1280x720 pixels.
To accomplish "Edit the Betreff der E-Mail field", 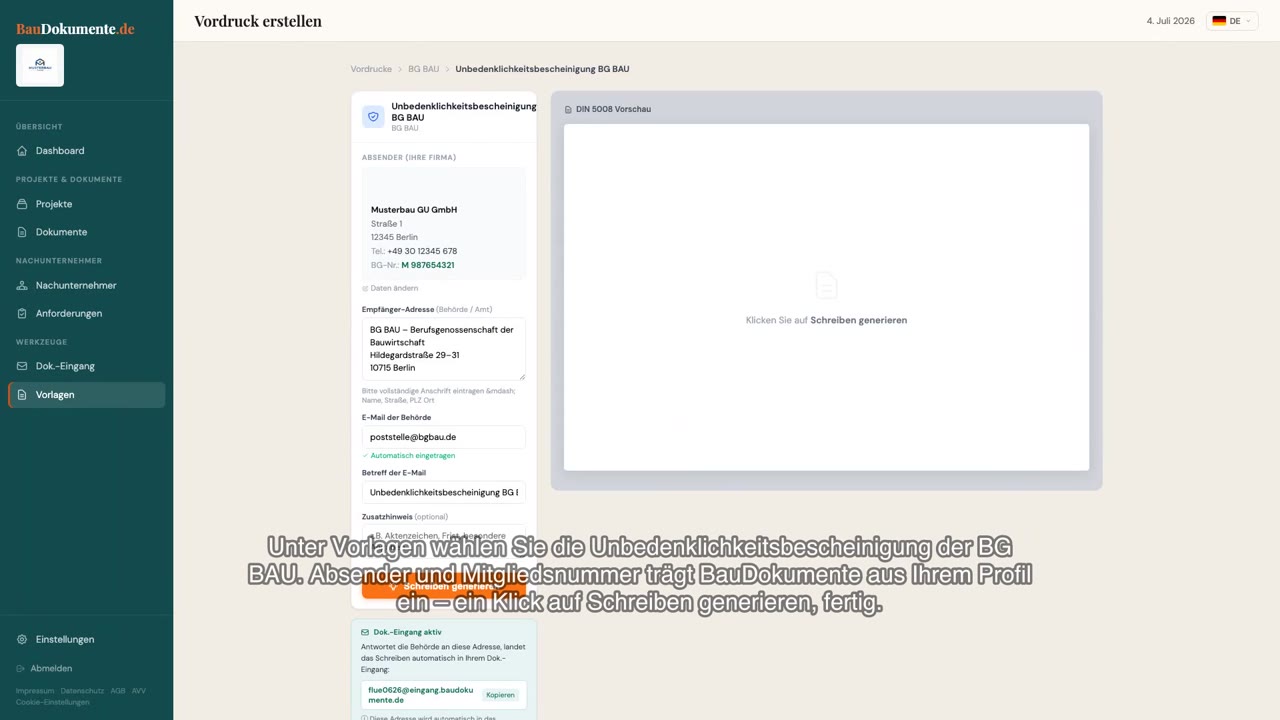I will point(444,492).
